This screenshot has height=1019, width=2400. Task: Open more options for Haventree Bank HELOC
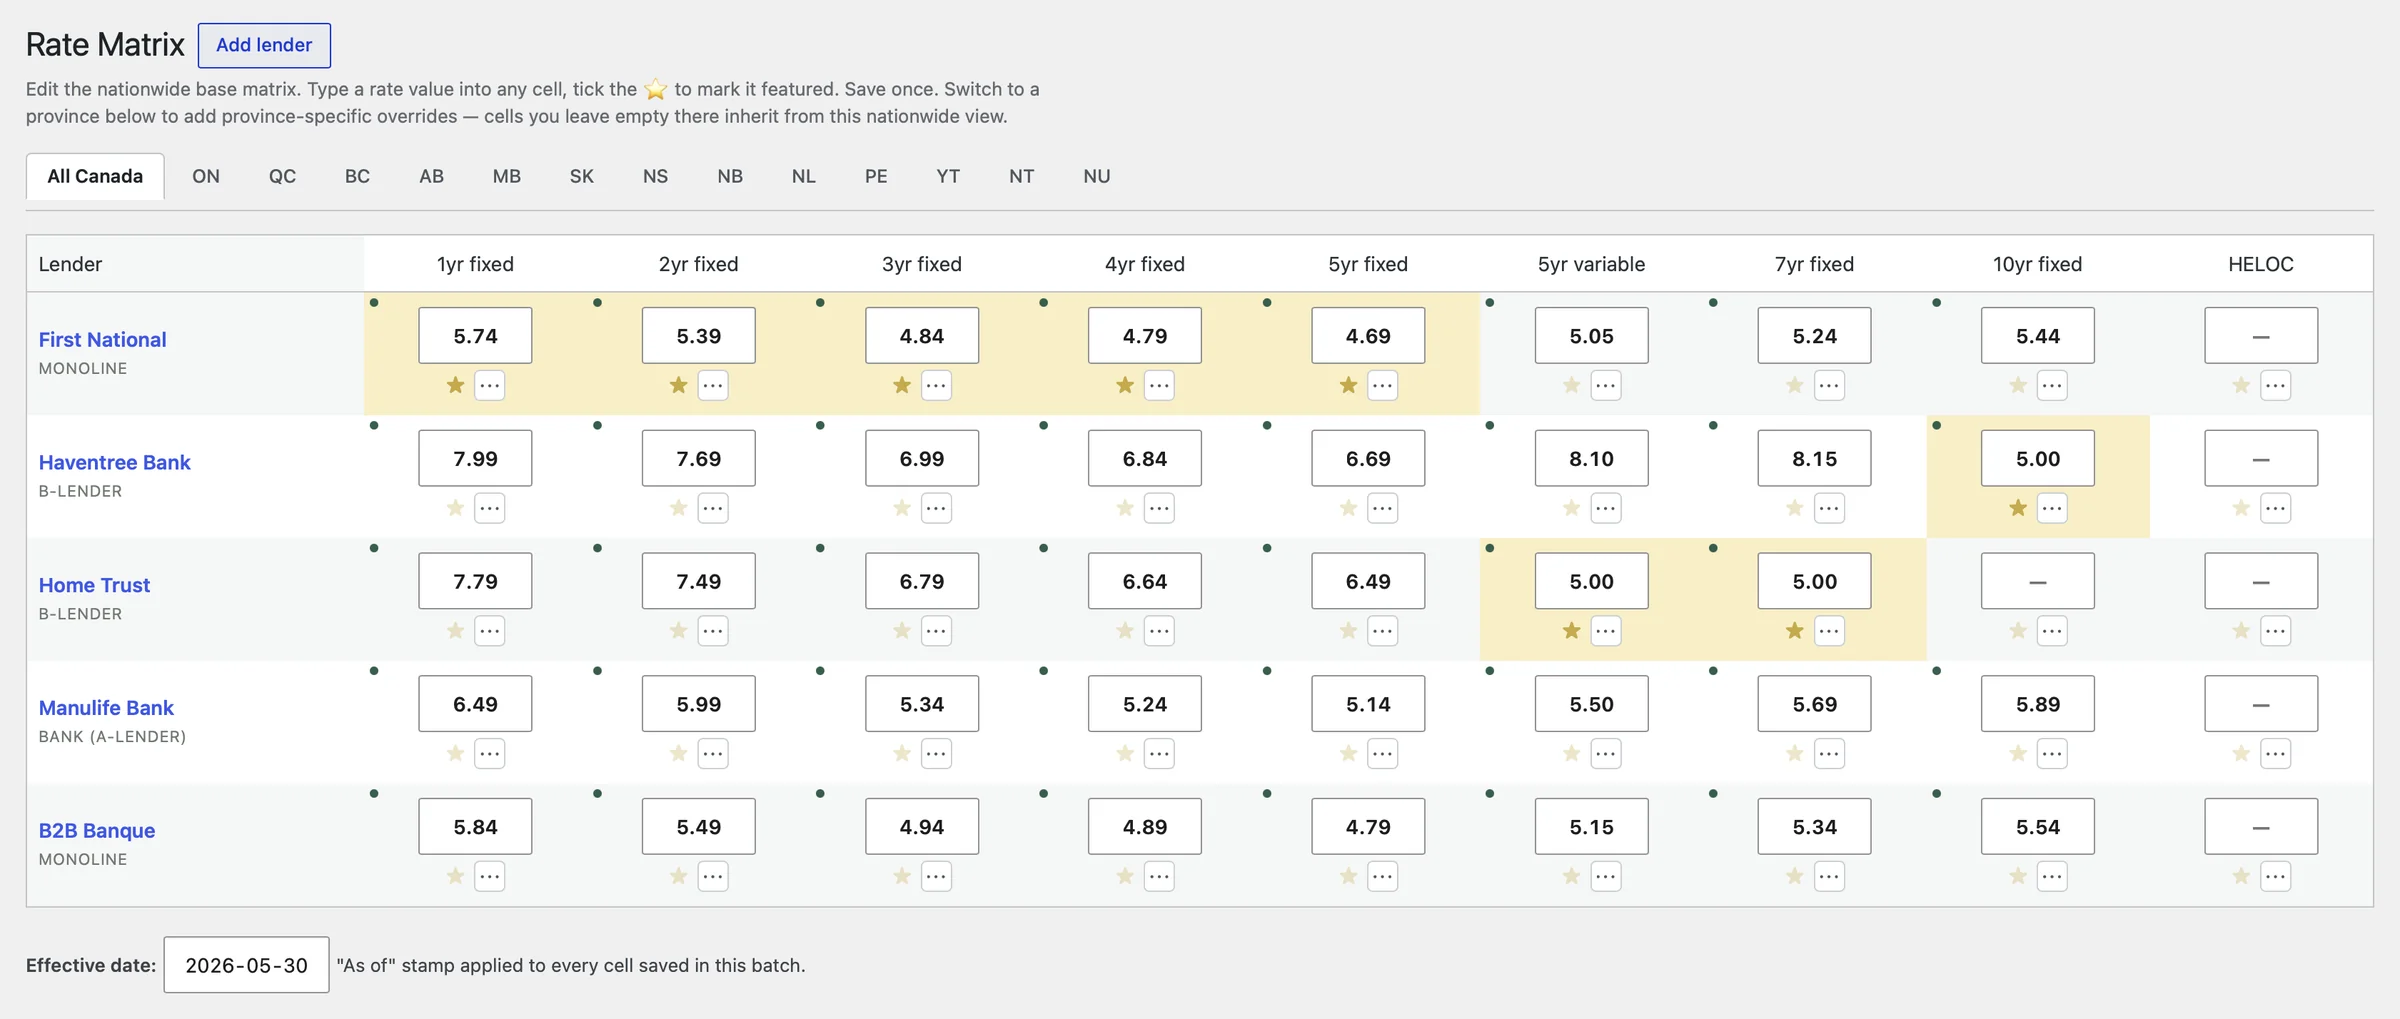point(2275,508)
